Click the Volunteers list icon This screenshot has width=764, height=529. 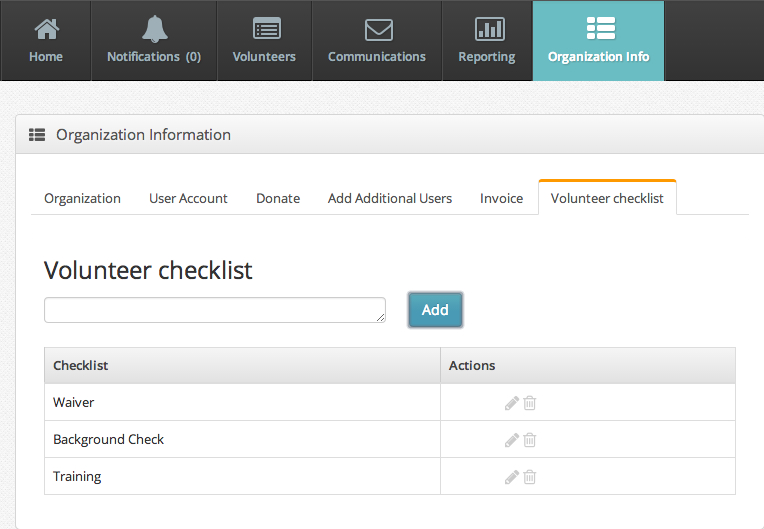point(267,28)
